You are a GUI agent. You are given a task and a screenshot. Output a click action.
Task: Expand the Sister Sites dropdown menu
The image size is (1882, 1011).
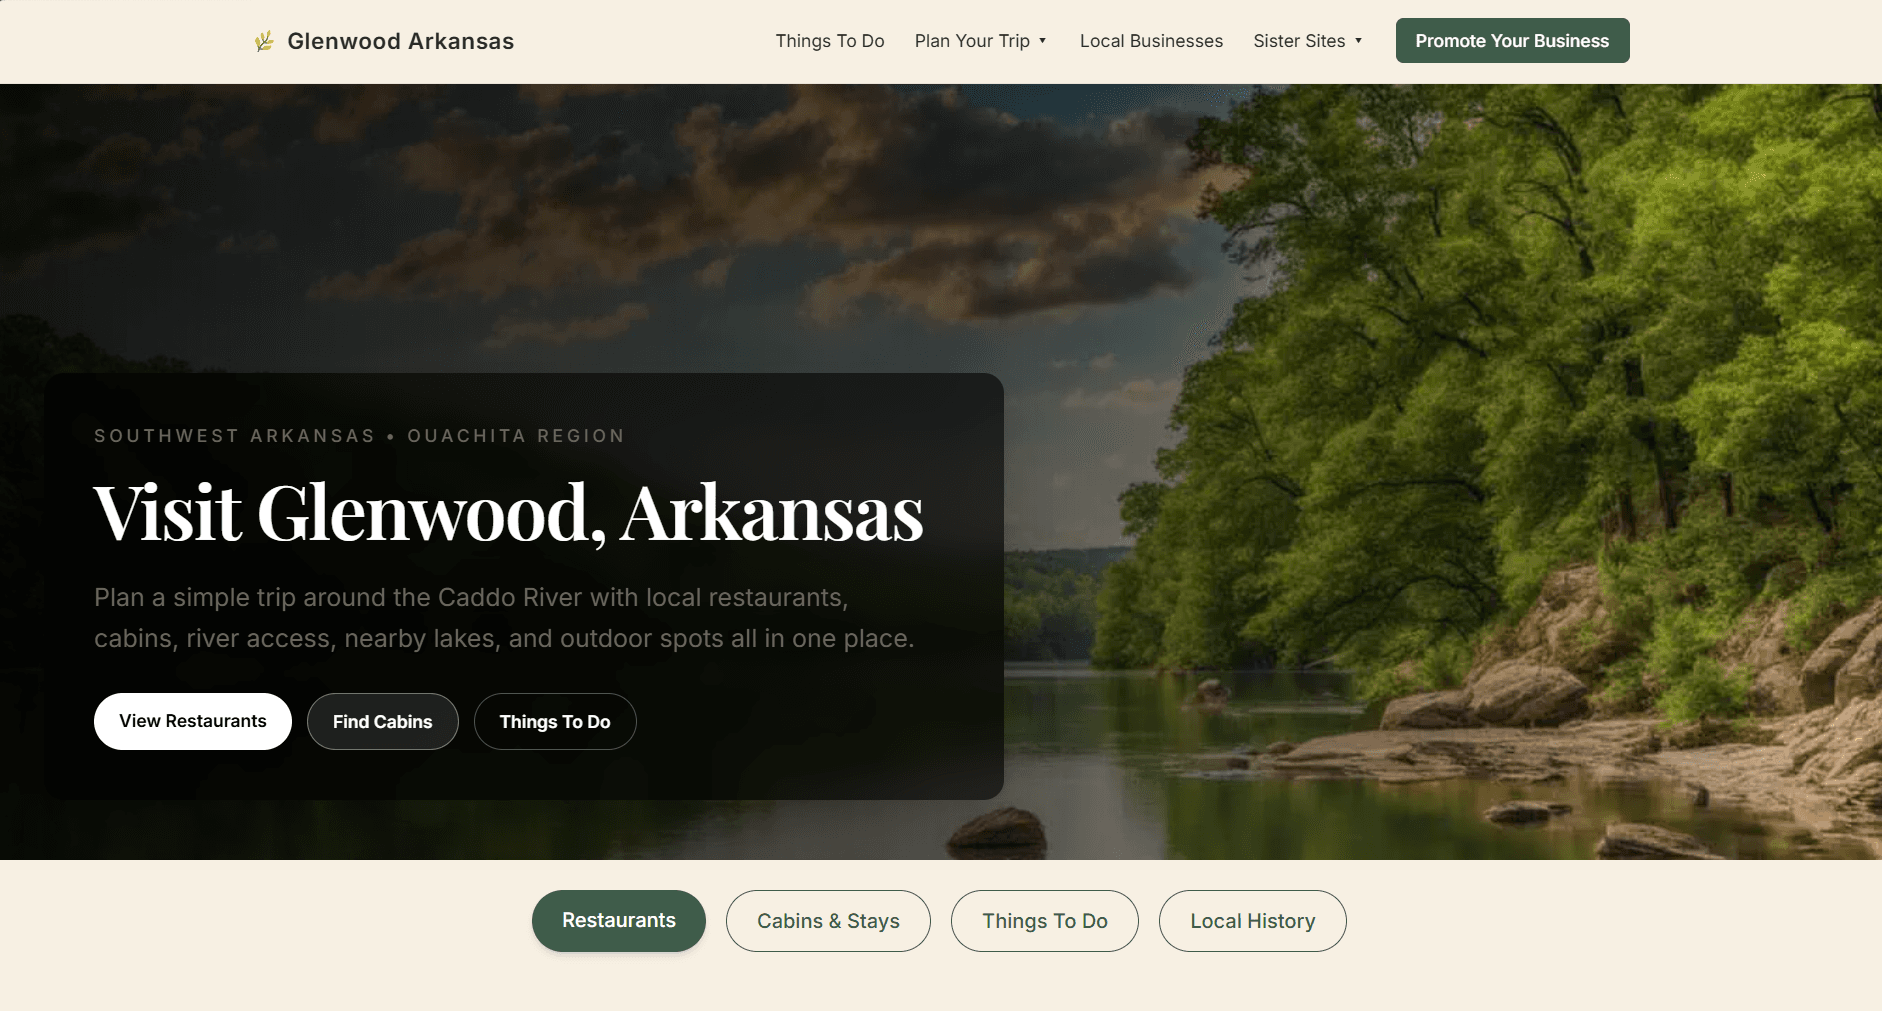coord(1308,41)
